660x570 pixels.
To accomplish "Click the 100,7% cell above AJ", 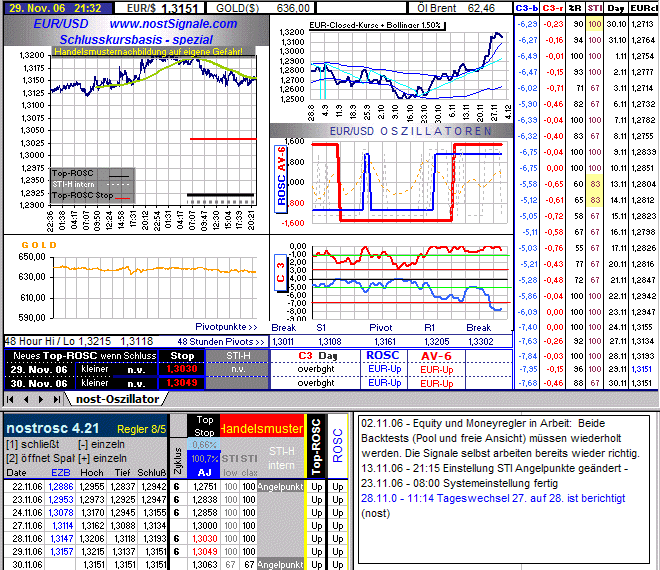I will coord(204,458).
